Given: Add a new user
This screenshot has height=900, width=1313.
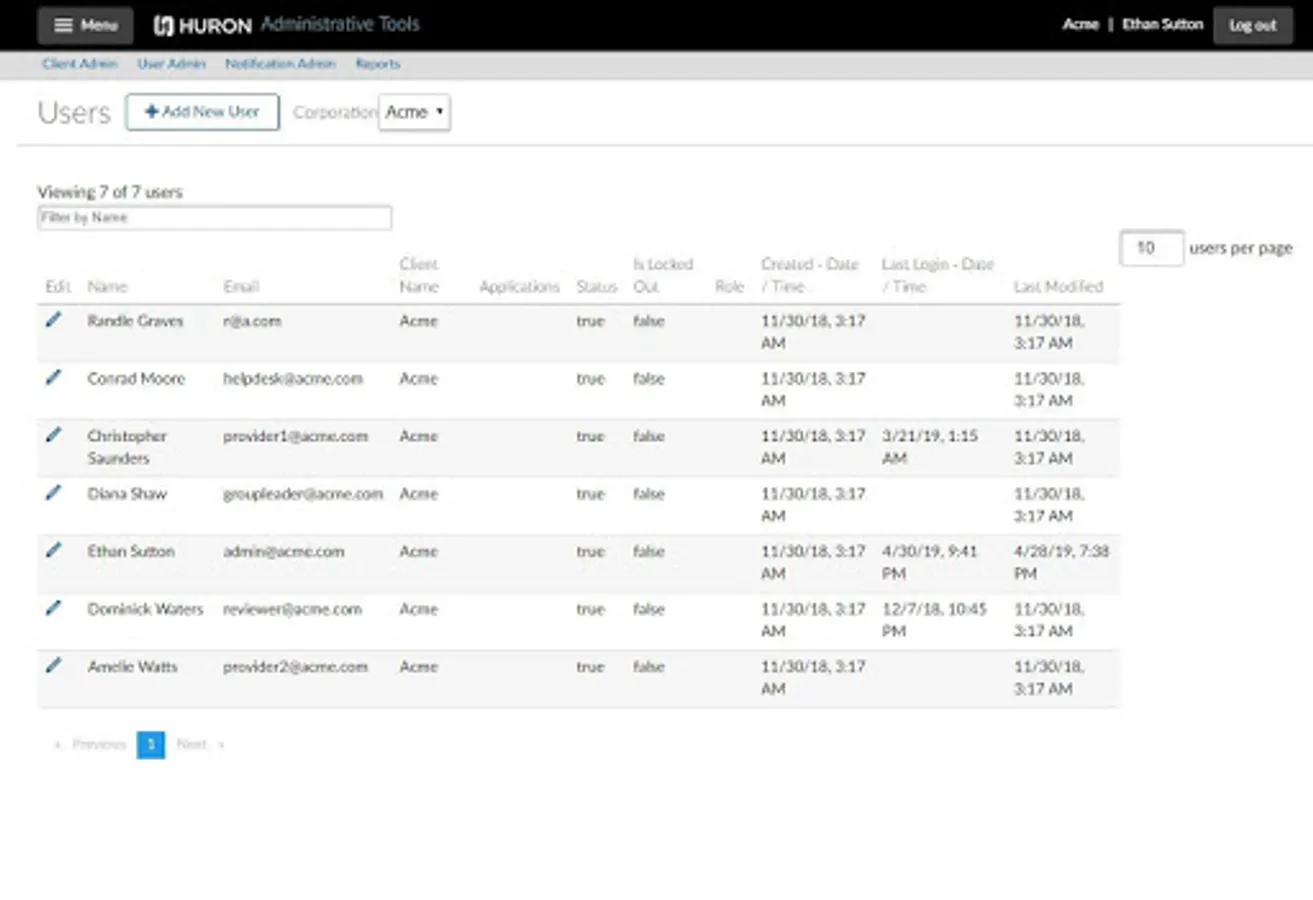Looking at the screenshot, I should (202, 112).
